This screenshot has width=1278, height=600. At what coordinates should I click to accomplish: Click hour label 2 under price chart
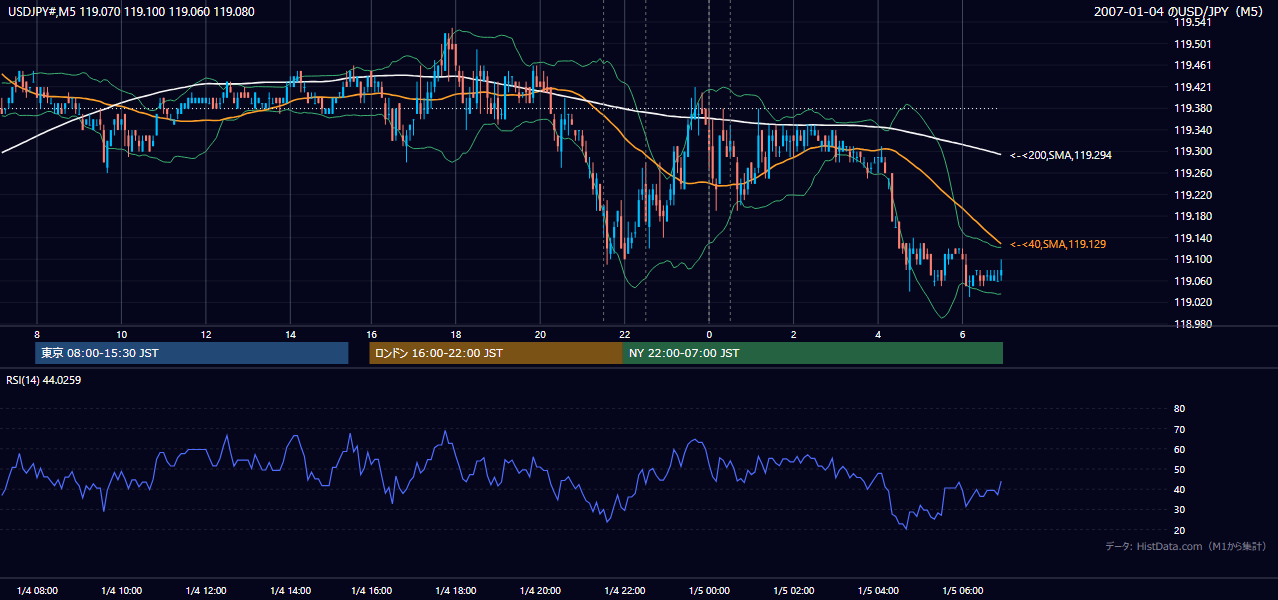[x=793, y=334]
